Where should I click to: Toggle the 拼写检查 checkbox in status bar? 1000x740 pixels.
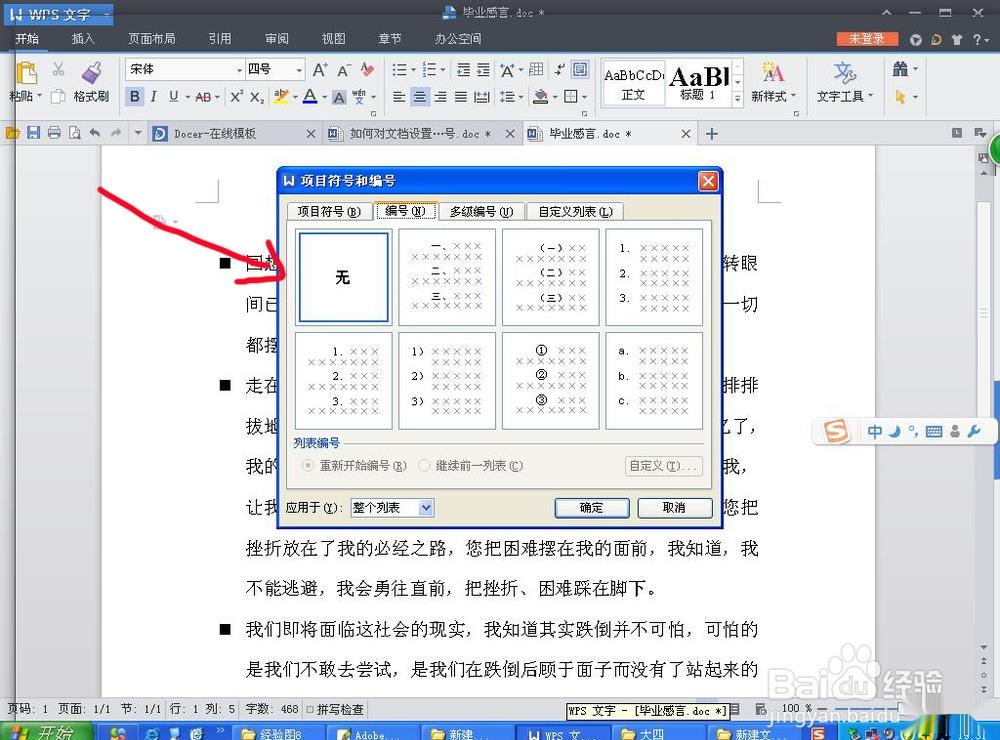[x=310, y=709]
